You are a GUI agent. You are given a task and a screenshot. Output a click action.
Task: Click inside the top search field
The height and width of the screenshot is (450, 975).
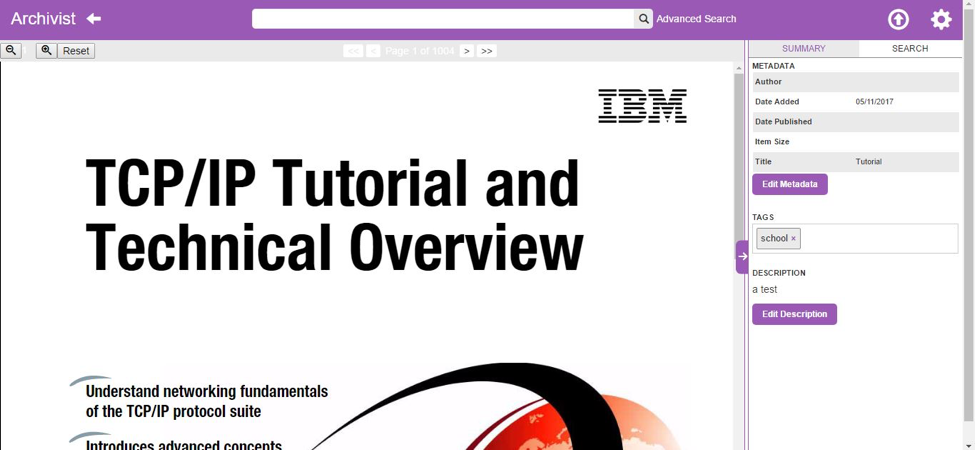[443, 19]
